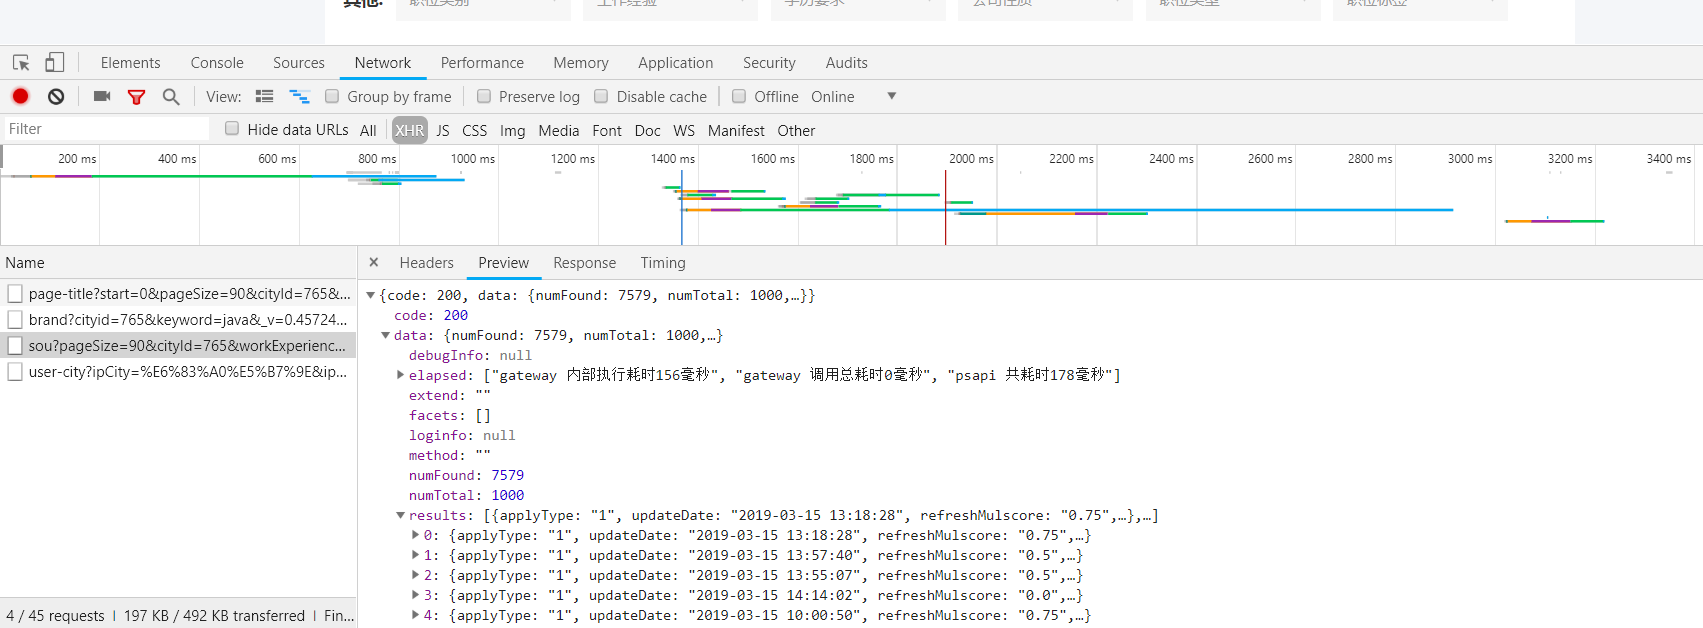1703x628 pixels.
Task: Select the Preview tab of the request
Action: (504, 263)
